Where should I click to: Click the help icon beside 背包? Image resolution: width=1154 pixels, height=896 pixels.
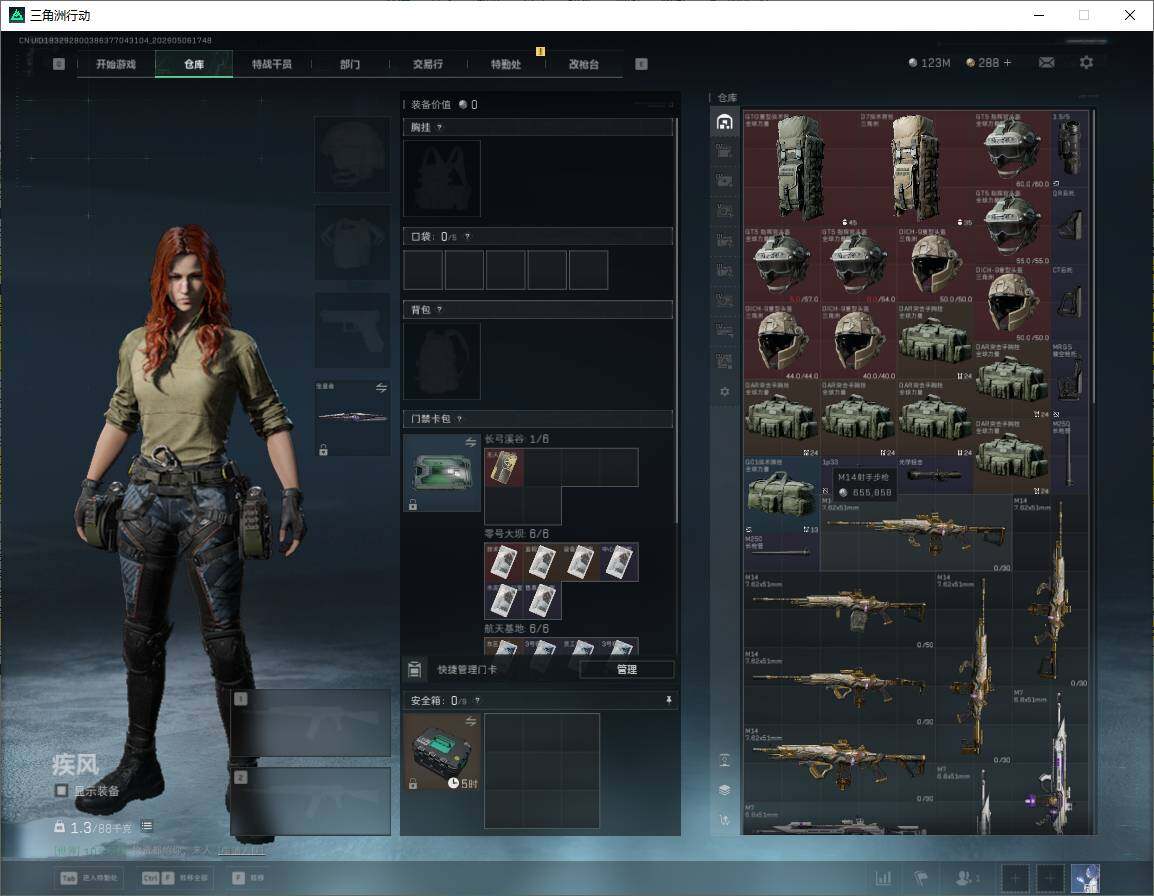click(439, 309)
